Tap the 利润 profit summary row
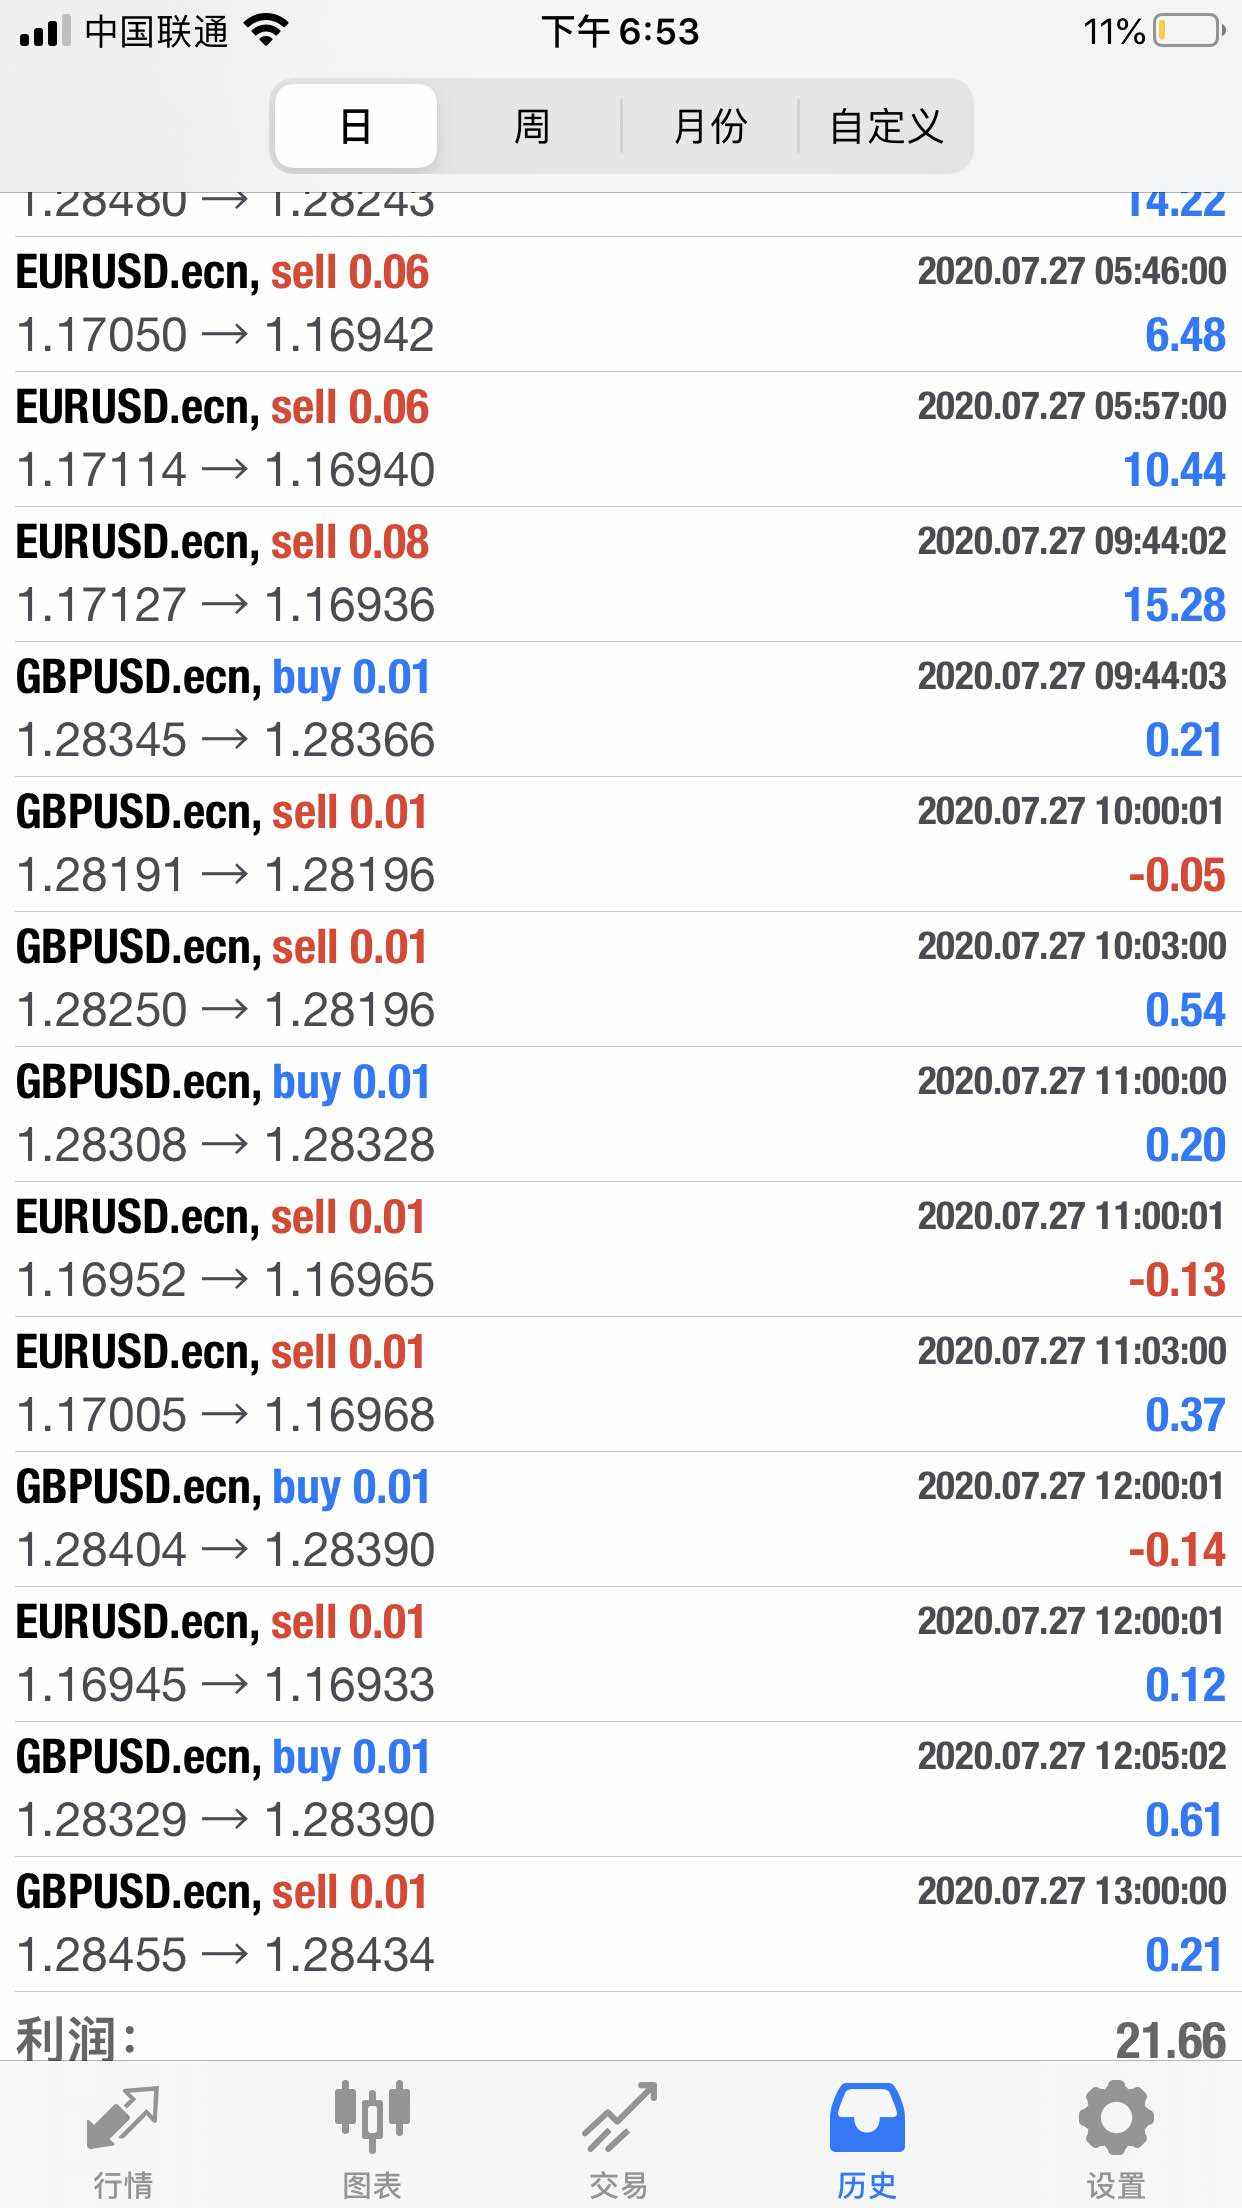 click(621, 2036)
